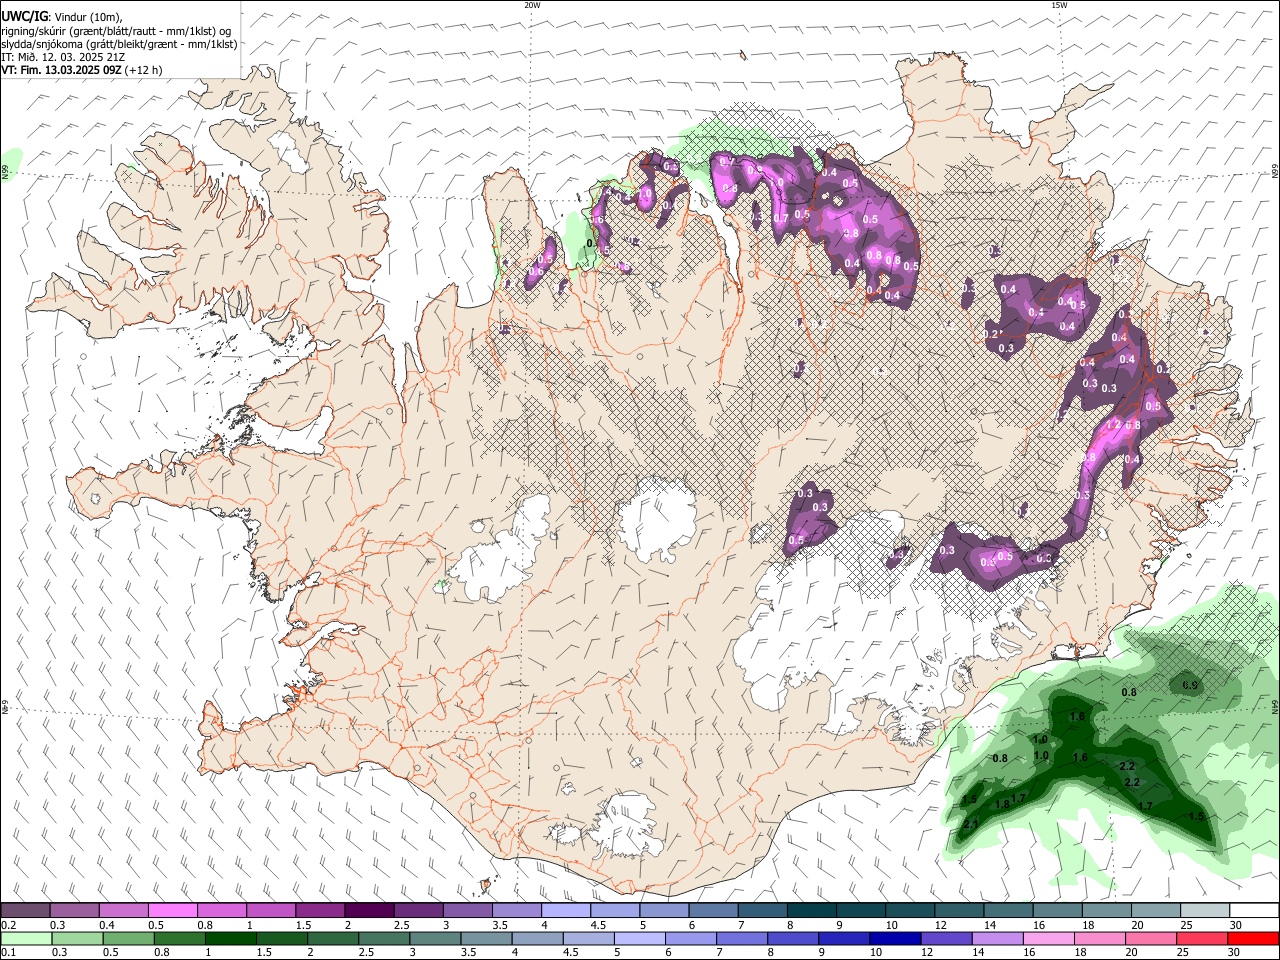Screen dimensions: 1280x960
Task: Click the lilac rain swatch labeled 14
Action: 999,938
